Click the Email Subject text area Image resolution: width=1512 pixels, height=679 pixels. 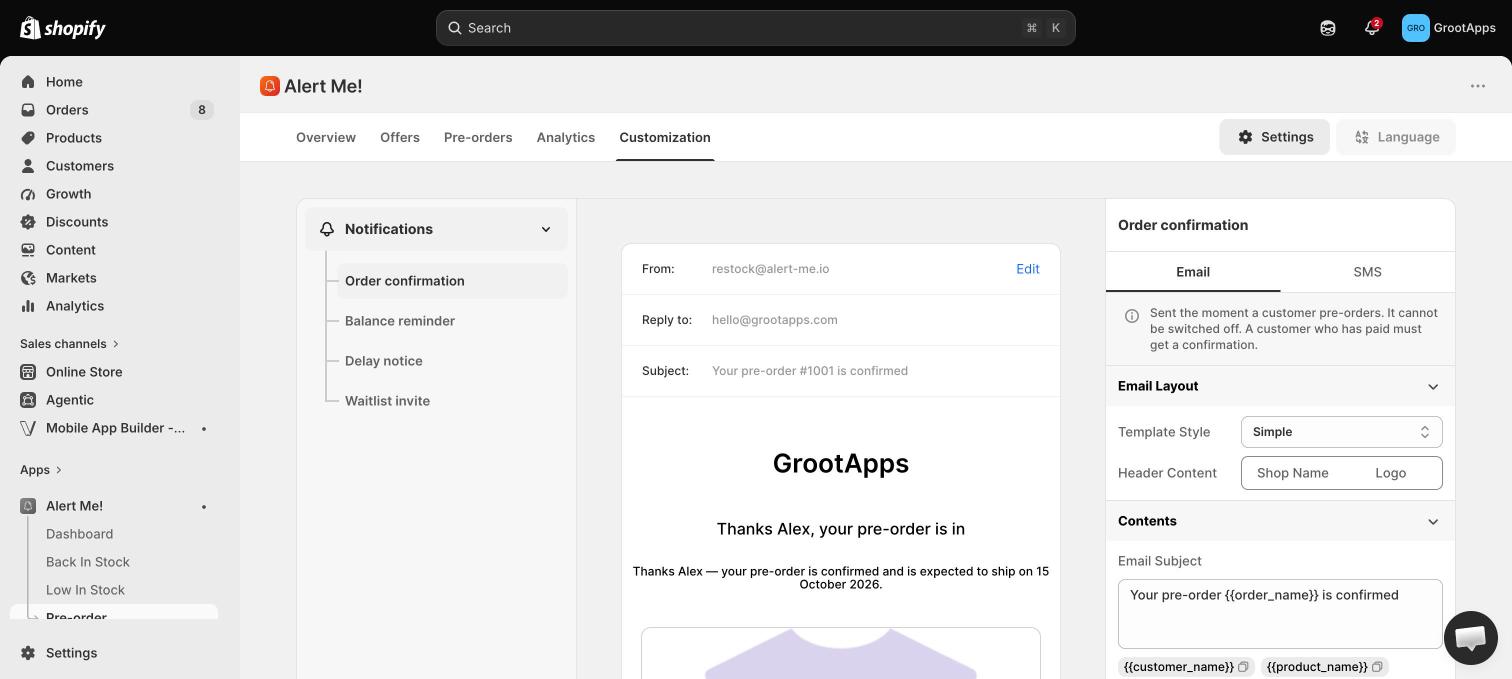(1280, 614)
